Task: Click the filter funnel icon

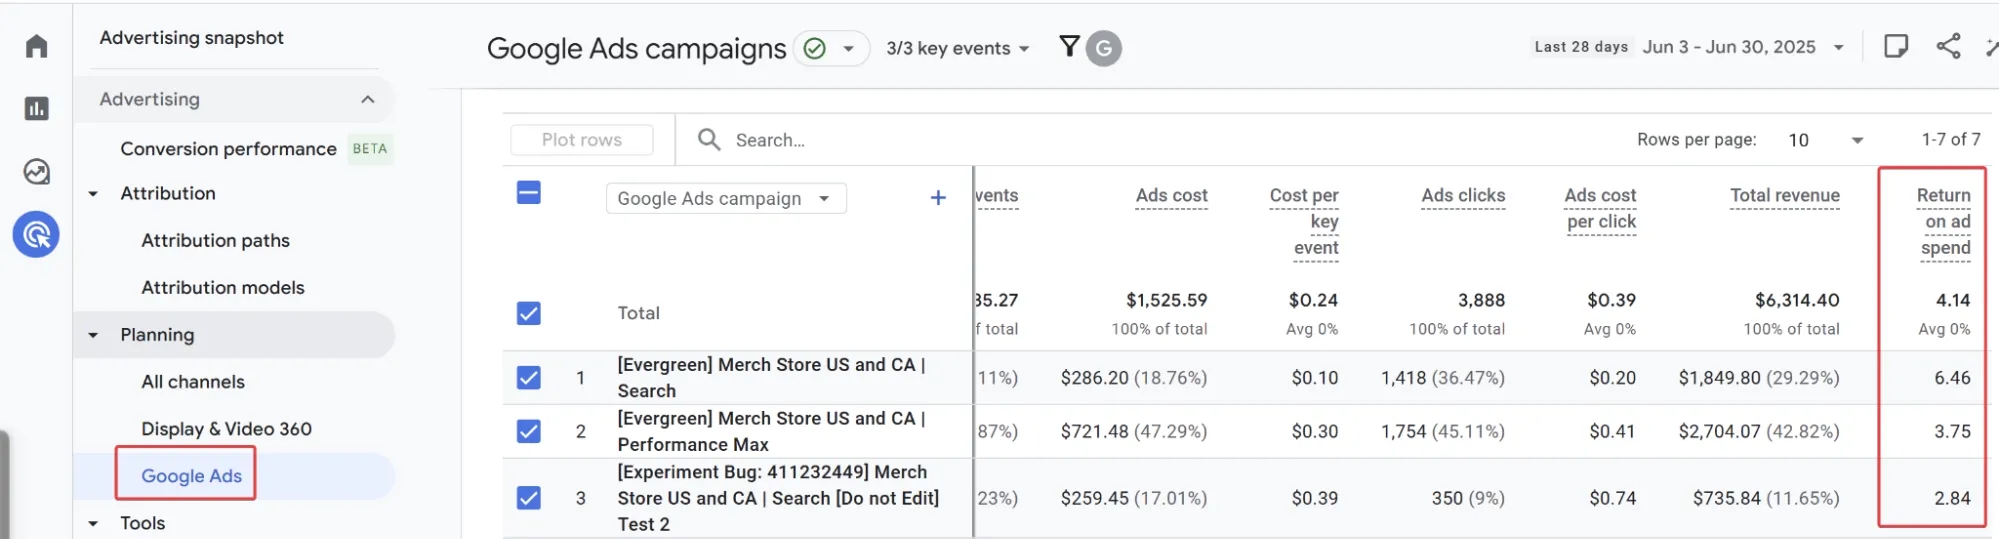Action: [x=1069, y=47]
